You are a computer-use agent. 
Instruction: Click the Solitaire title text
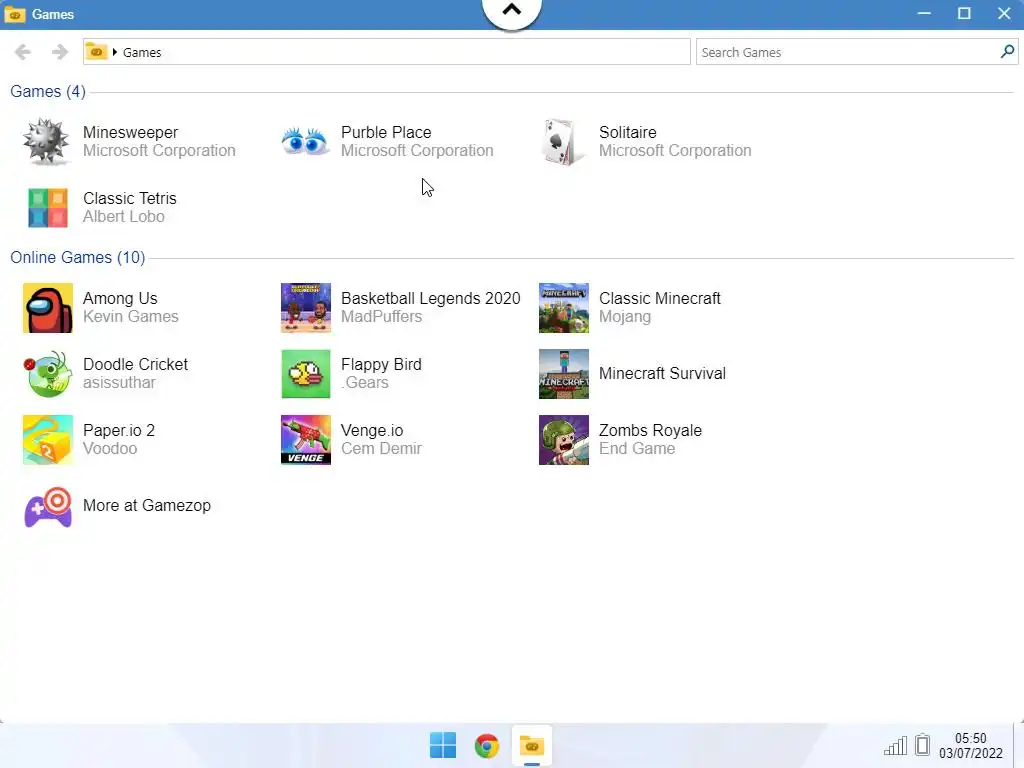tap(628, 133)
